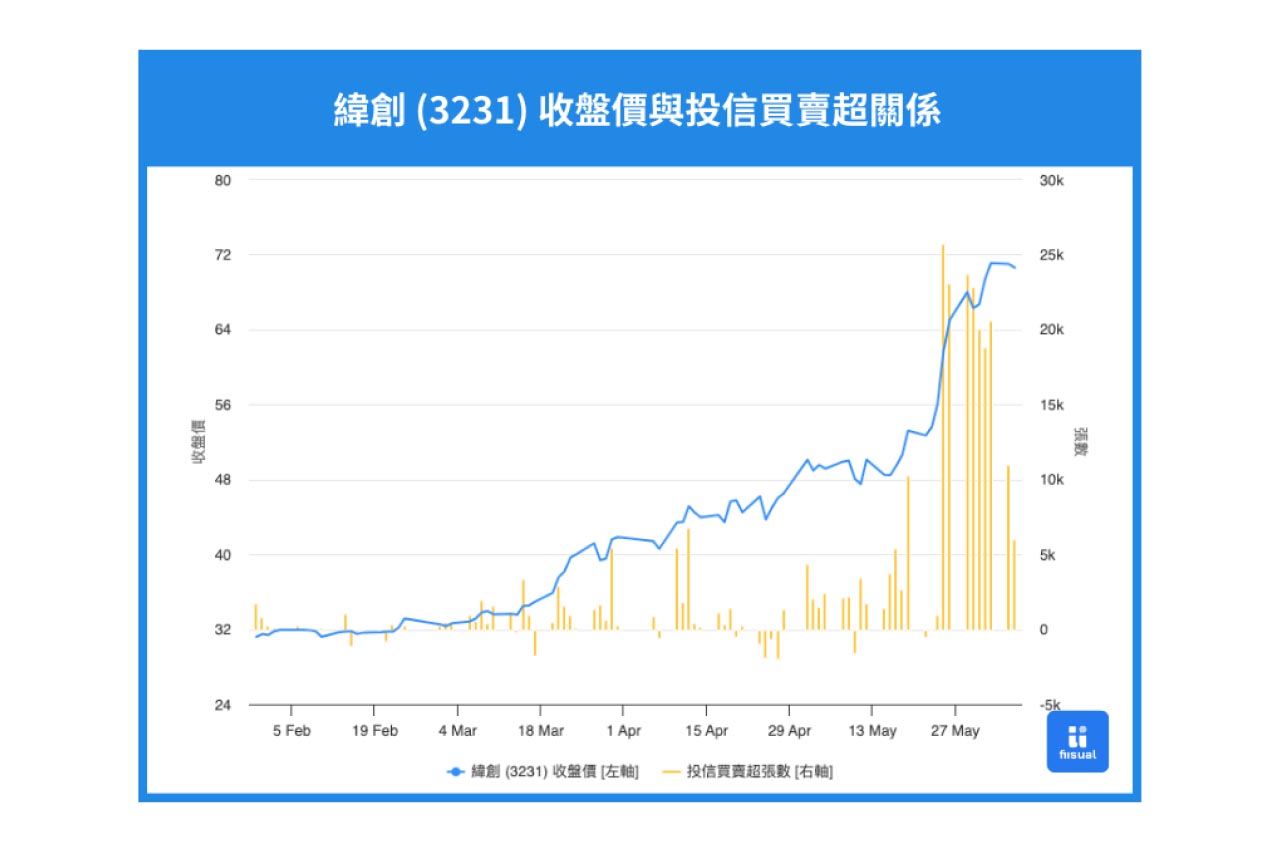Click the blue line legend marker
This screenshot has width=1280, height=852.
tap(455, 771)
